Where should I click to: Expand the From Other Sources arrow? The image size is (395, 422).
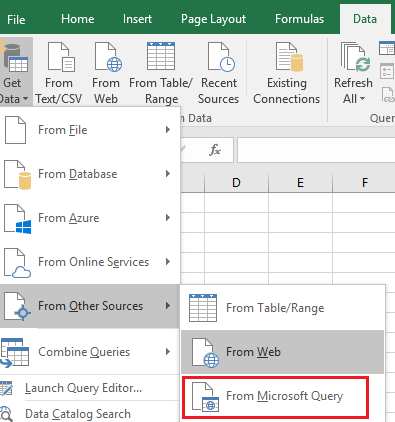[x=168, y=306]
